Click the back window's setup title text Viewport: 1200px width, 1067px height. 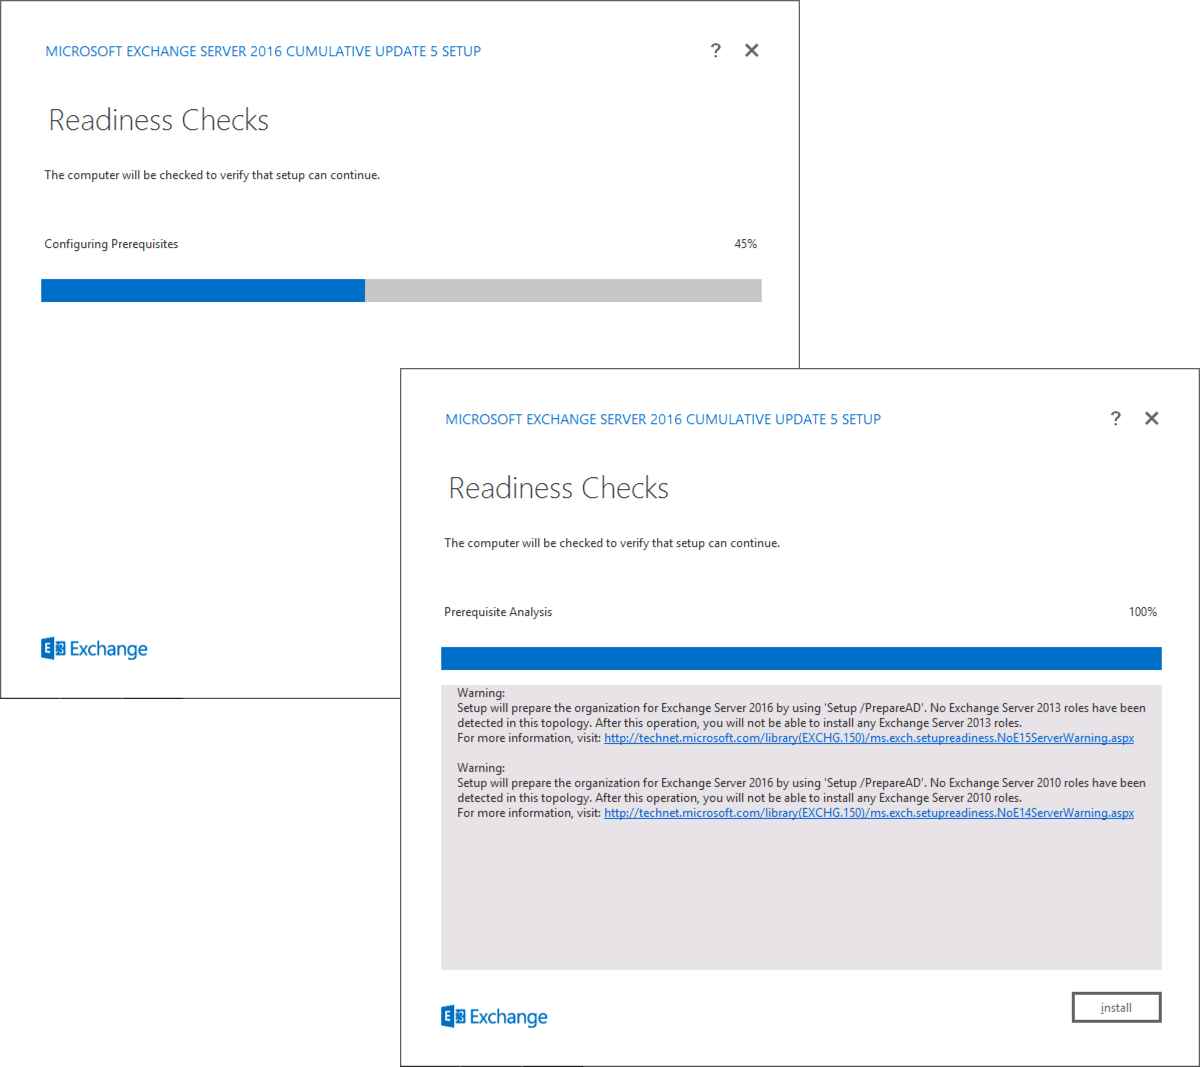pos(263,51)
